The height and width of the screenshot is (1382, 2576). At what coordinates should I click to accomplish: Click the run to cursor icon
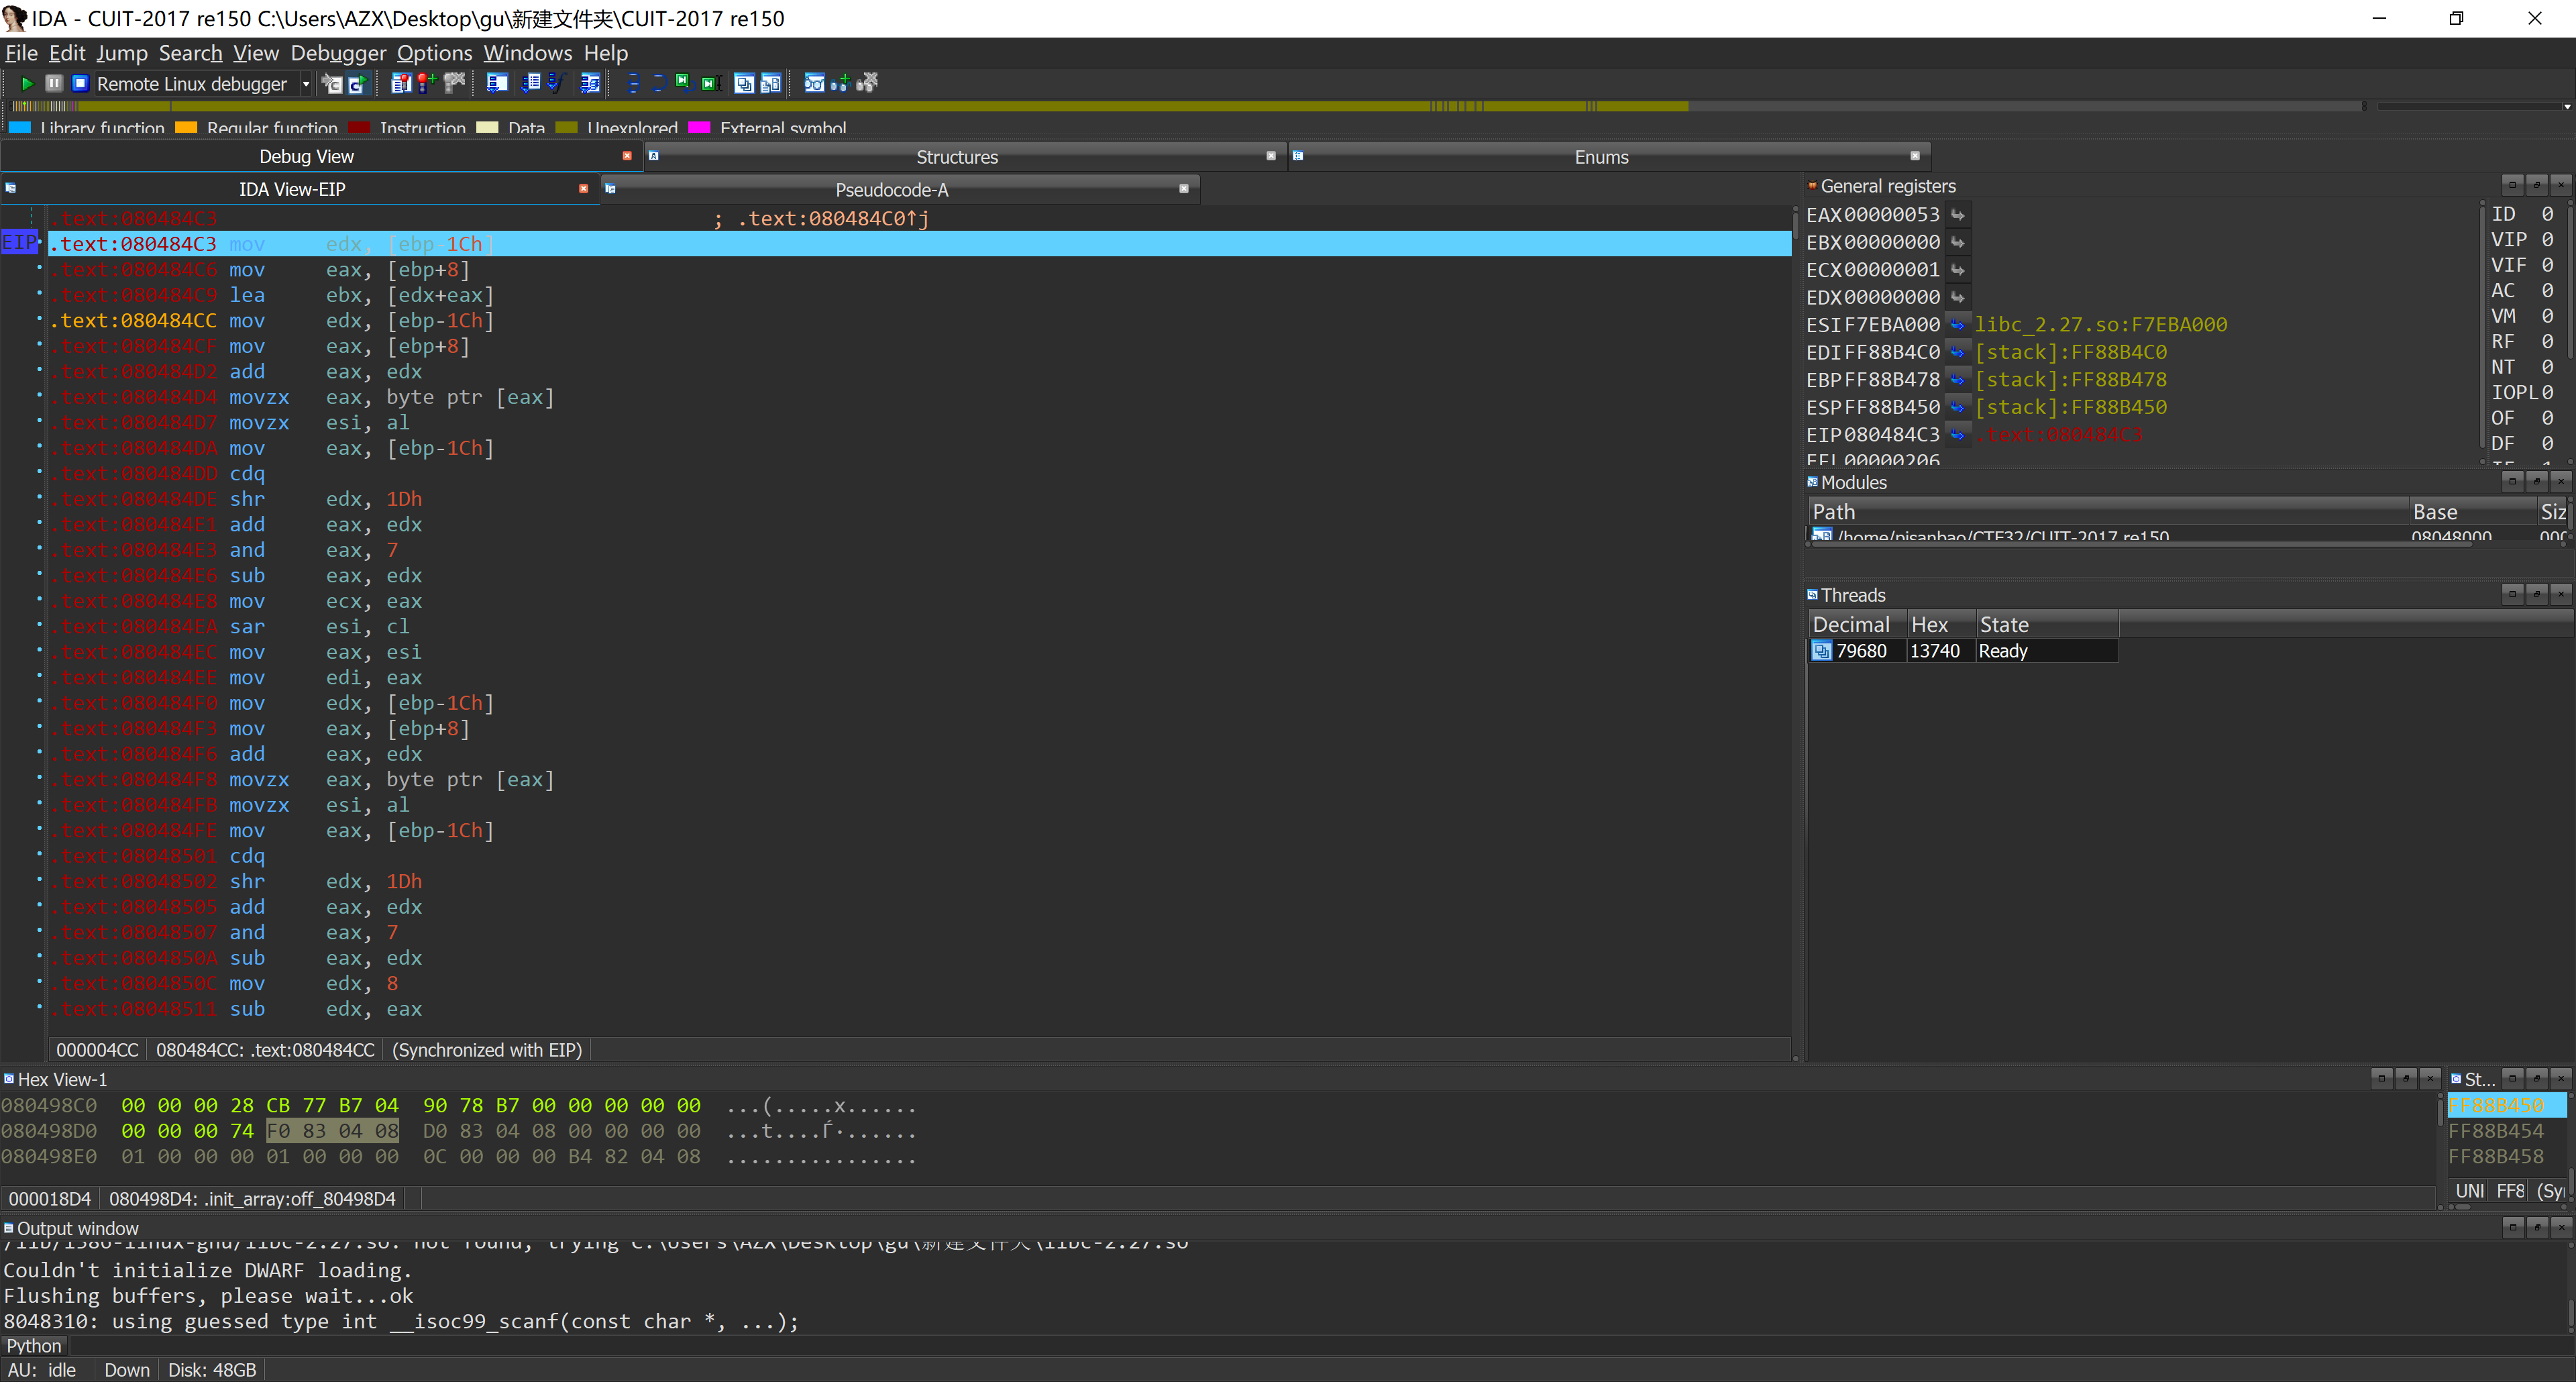pyautogui.click(x=711, y=83)
